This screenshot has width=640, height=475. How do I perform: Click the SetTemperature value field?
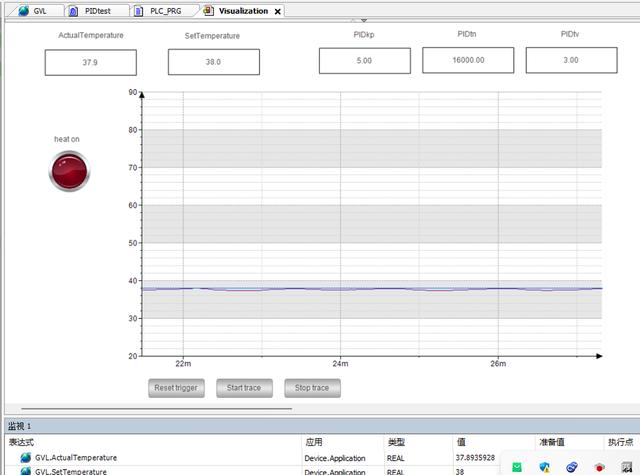click(x=213, y=62)
